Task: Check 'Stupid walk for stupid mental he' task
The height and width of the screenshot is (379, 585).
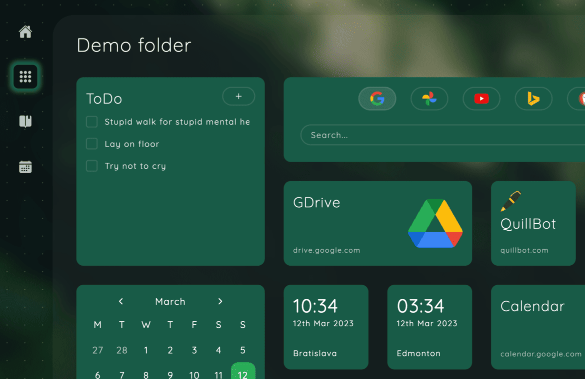Action: pyautogui.click(x=92, y=122)
